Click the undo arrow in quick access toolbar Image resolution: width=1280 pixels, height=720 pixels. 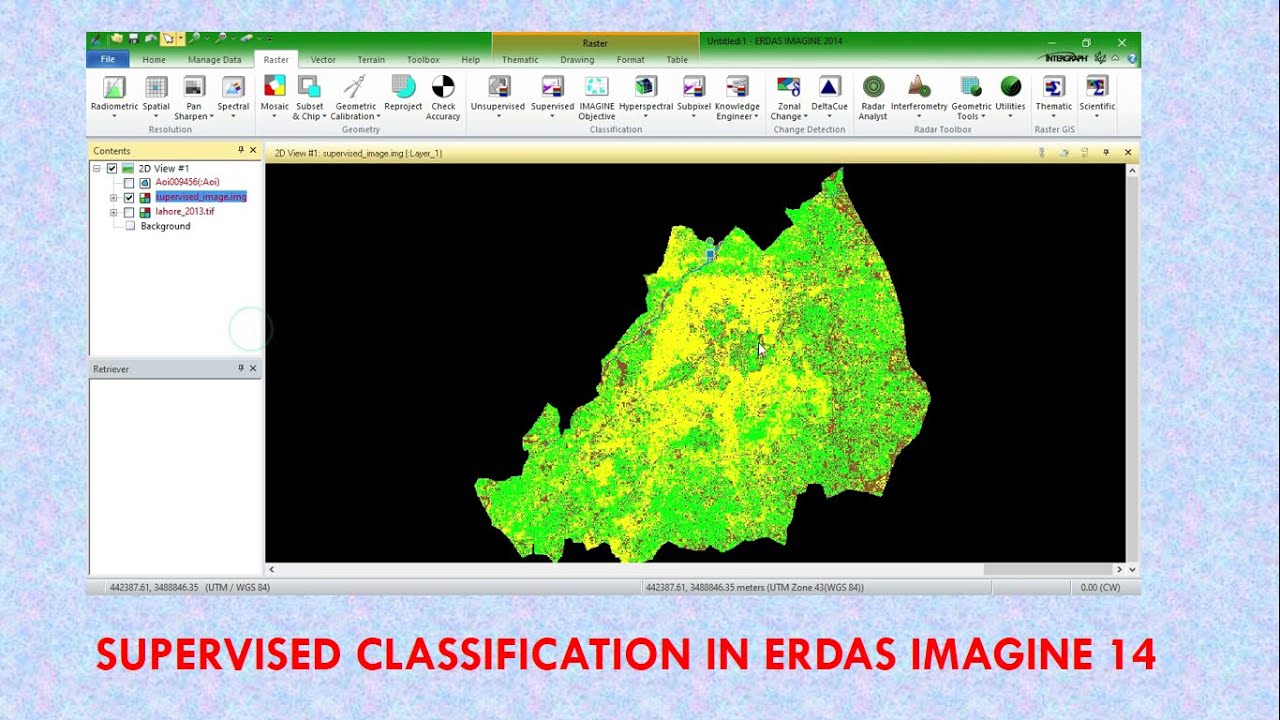pos(150,39)
